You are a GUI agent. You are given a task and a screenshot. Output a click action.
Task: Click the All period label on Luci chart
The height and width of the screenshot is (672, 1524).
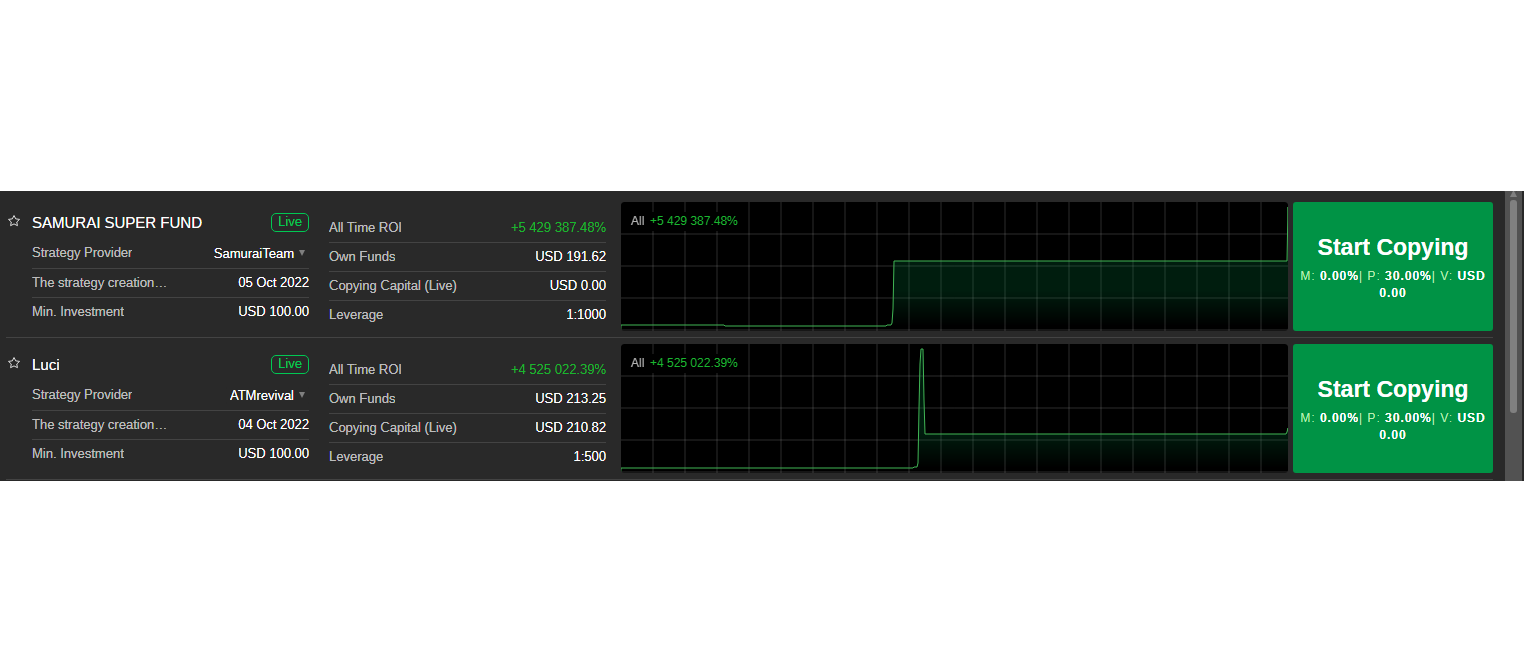[638, 363]
